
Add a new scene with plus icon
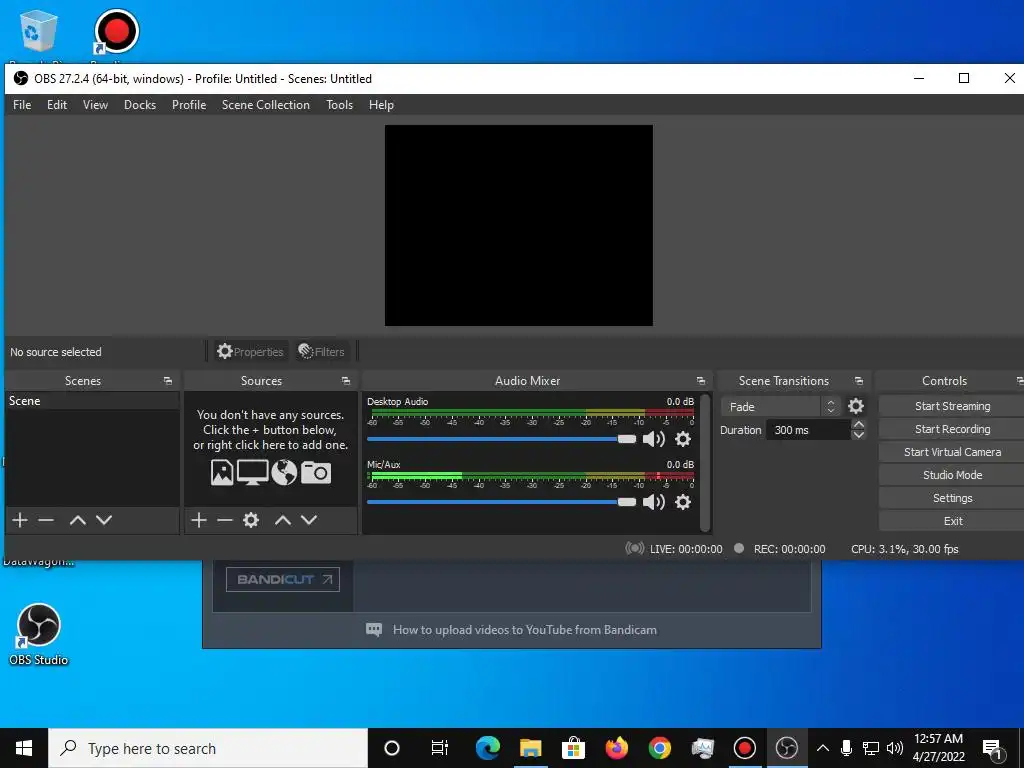(x=20, y=520)
